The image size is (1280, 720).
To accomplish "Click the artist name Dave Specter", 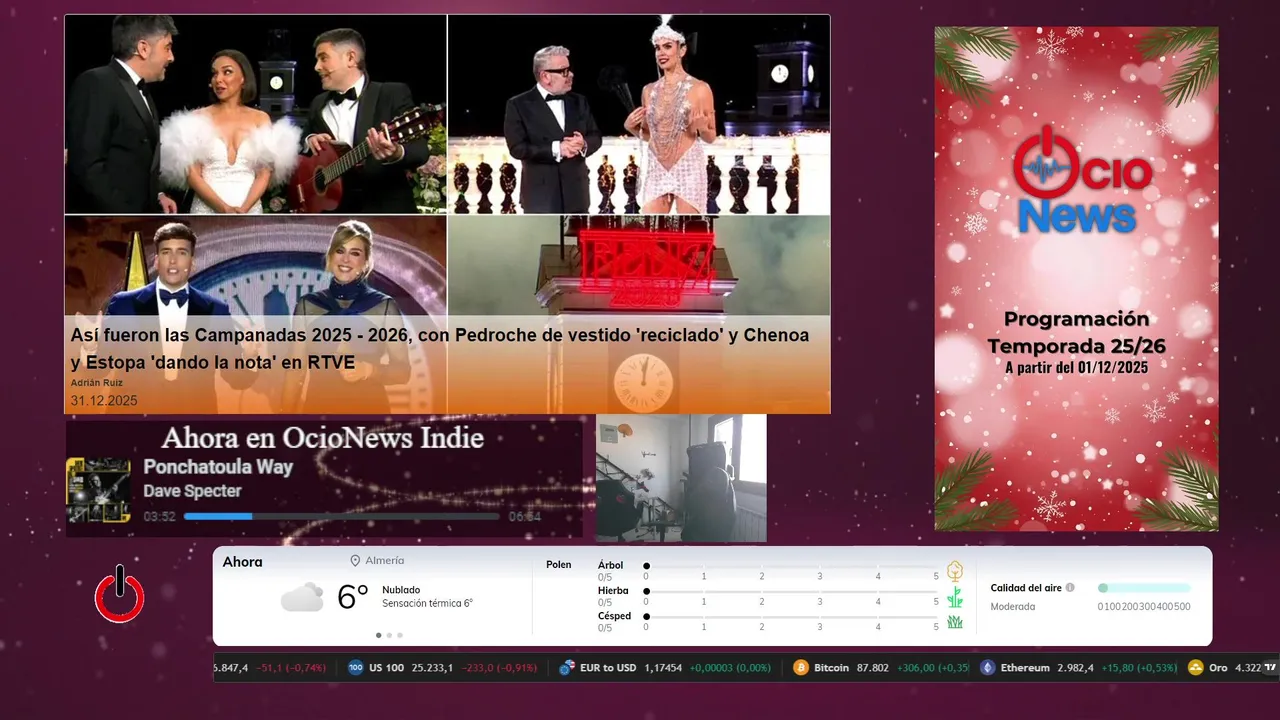I will click(192, 491).
